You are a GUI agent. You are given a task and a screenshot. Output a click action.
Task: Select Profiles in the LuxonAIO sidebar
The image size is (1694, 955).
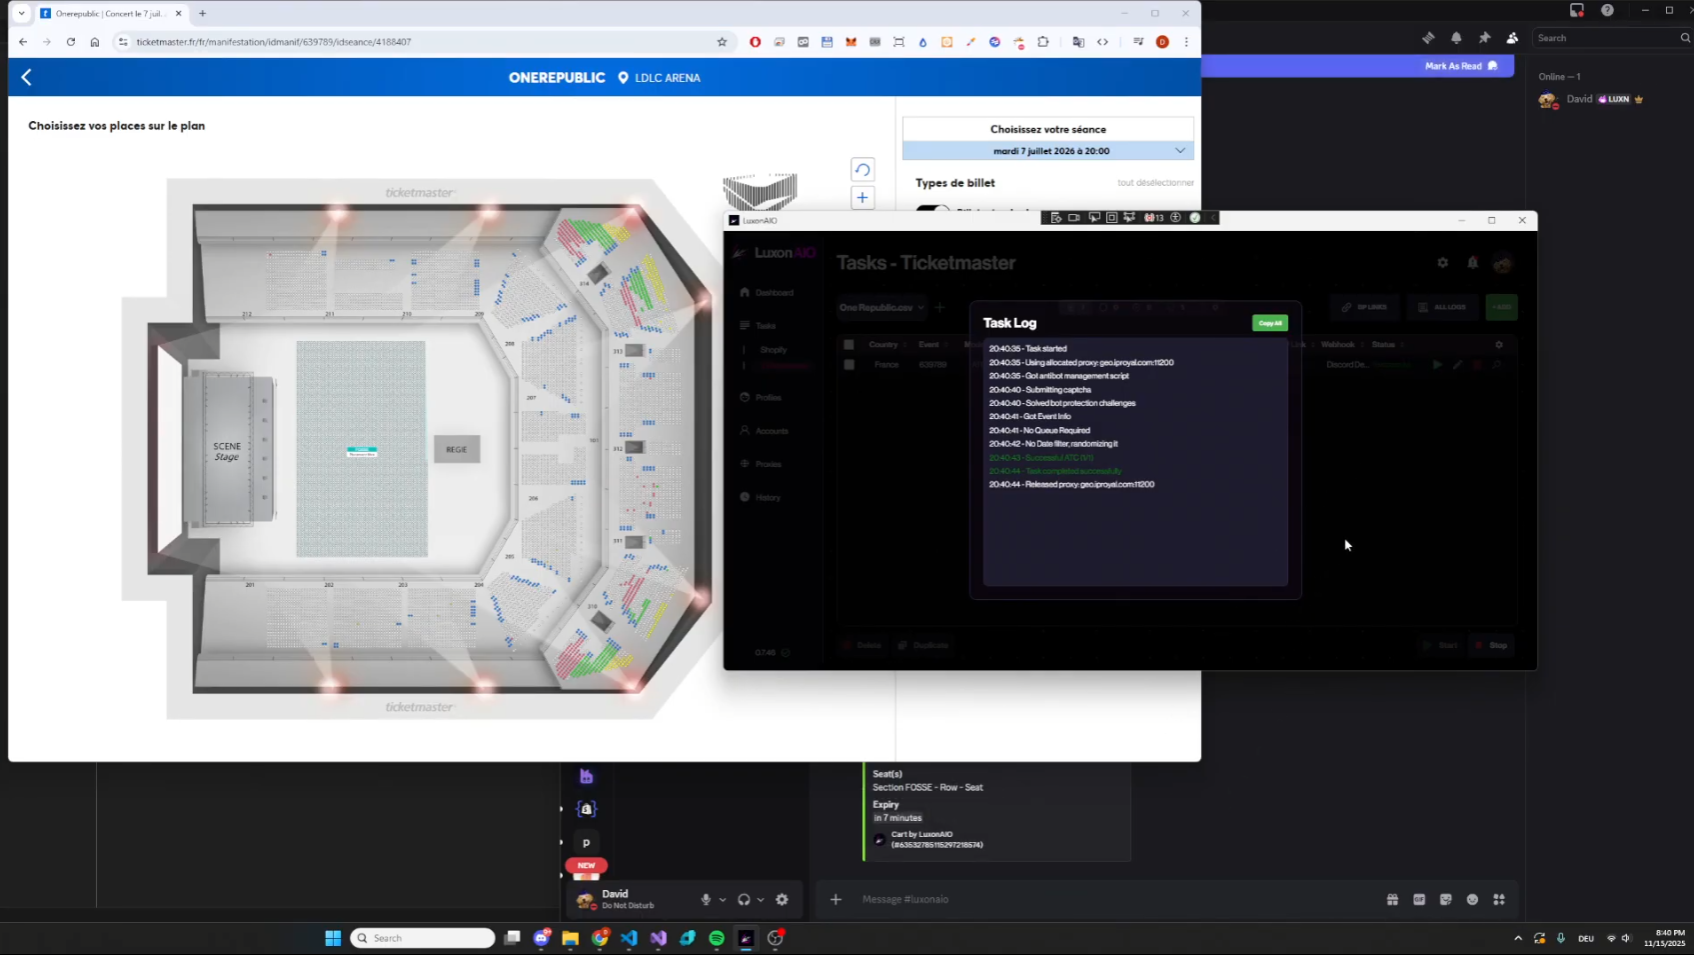click(768, 397)
